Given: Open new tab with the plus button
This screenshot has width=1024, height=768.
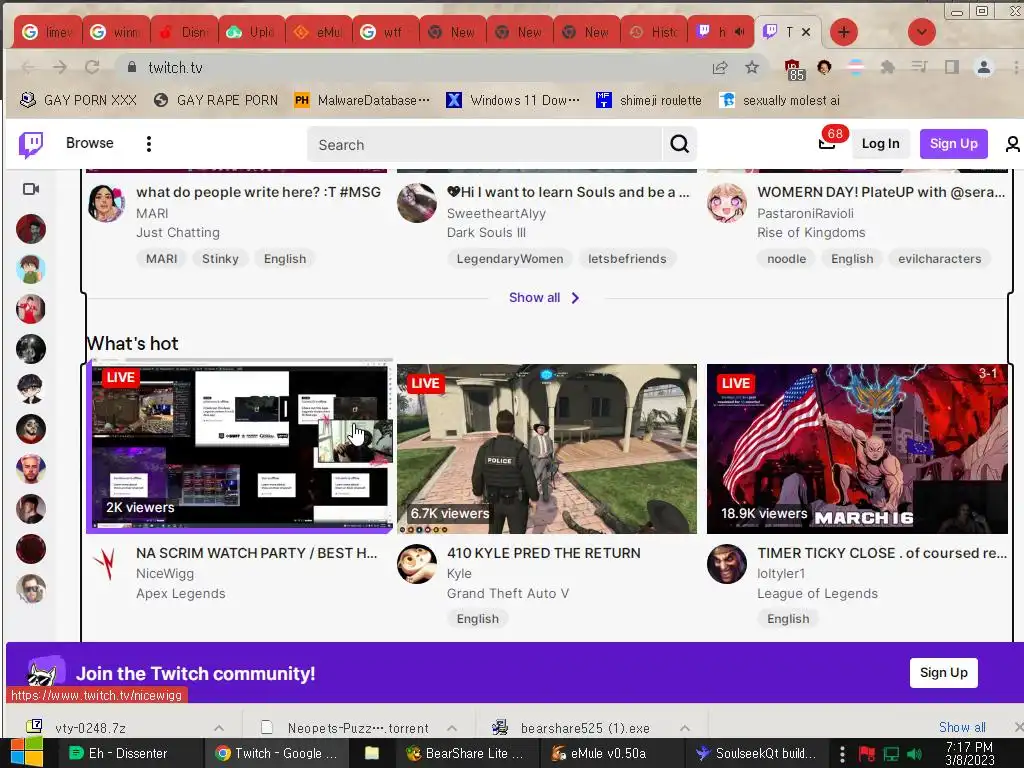Looking at the screenshot, I should click(844, 32).
